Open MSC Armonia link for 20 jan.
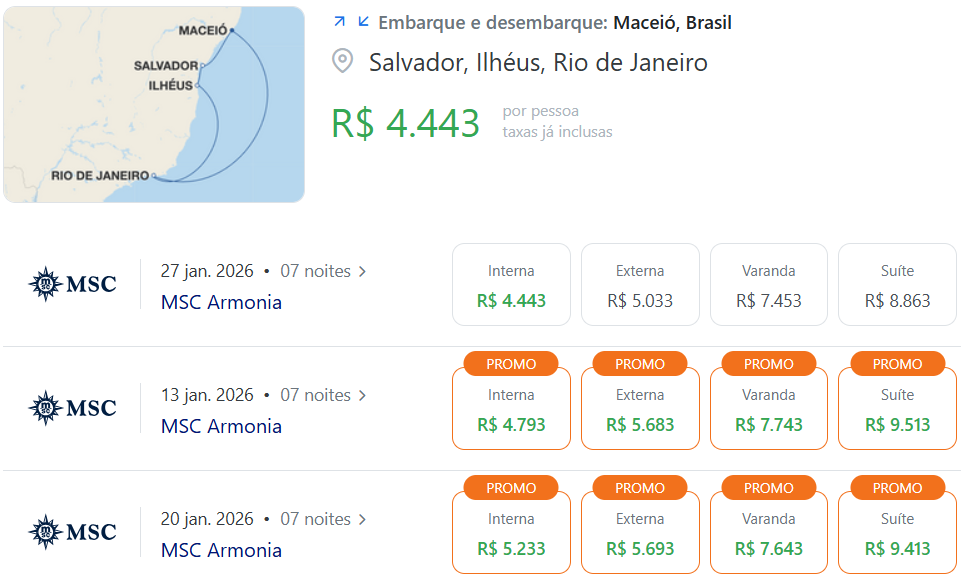 click(221, 550)
